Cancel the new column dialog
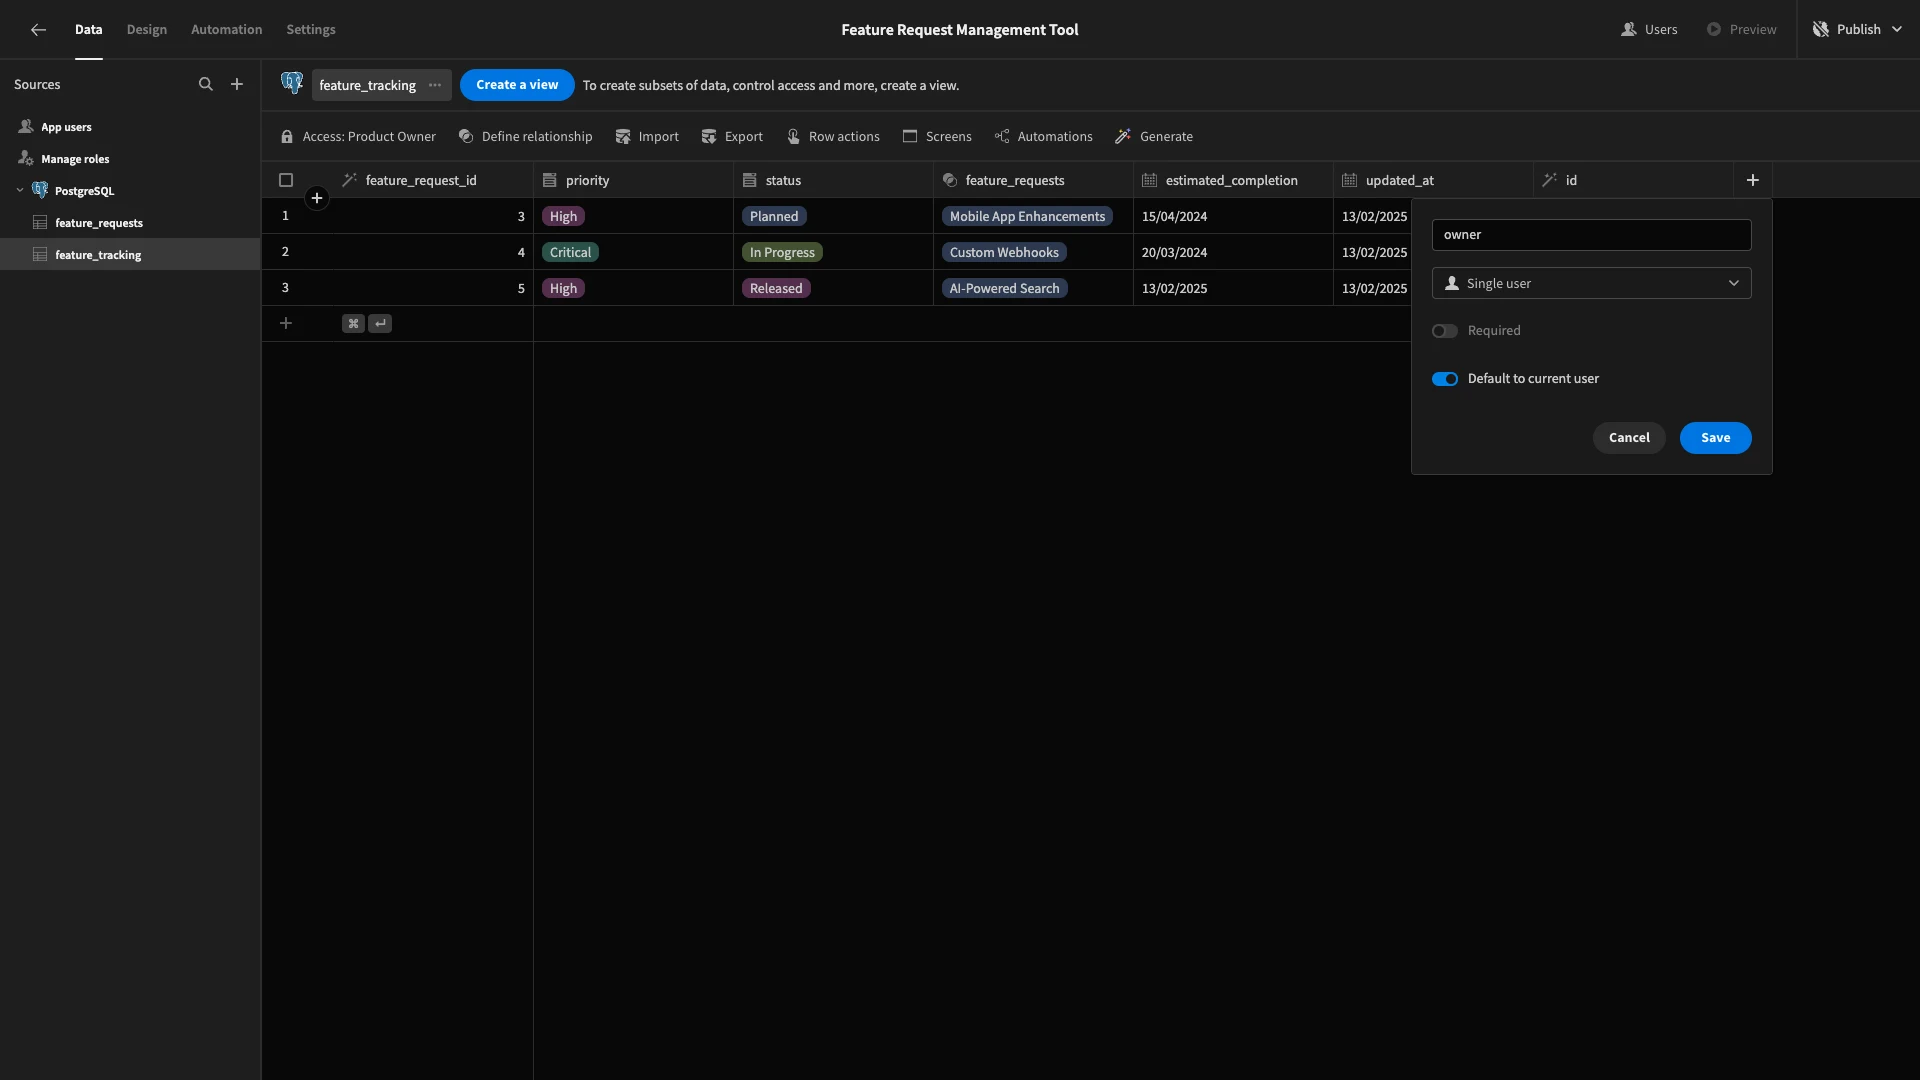Viewport: 1920px width, 1080px height. point(1629,438)
